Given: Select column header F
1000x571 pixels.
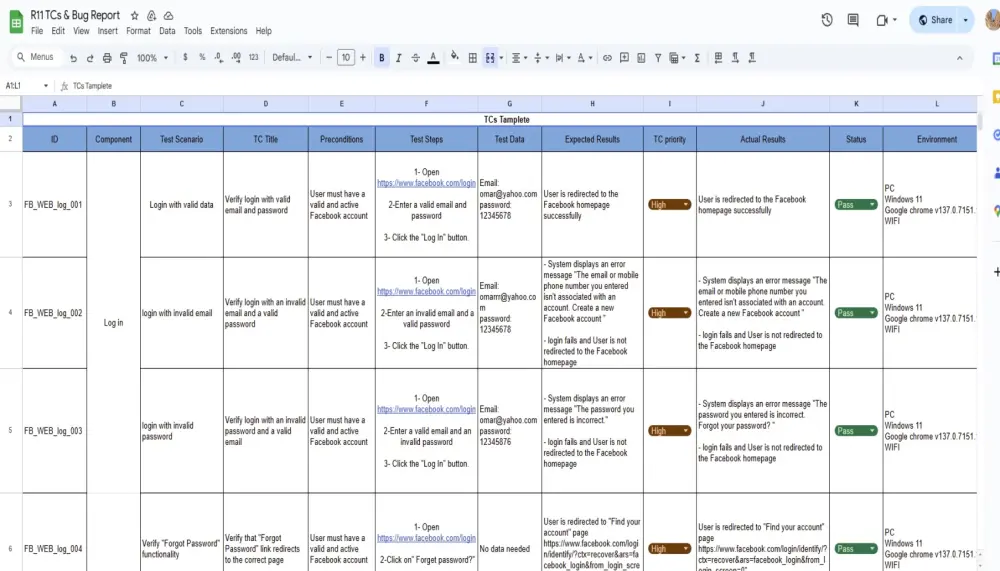Looking at the screenshot, I should point(426,103).
